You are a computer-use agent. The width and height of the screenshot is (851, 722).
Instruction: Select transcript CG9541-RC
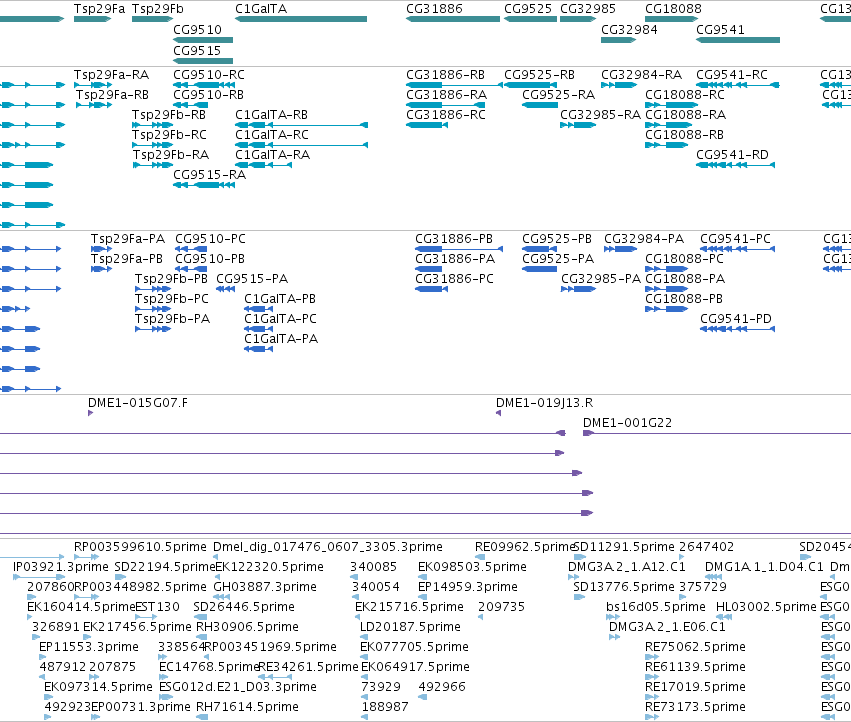point(732,75)
